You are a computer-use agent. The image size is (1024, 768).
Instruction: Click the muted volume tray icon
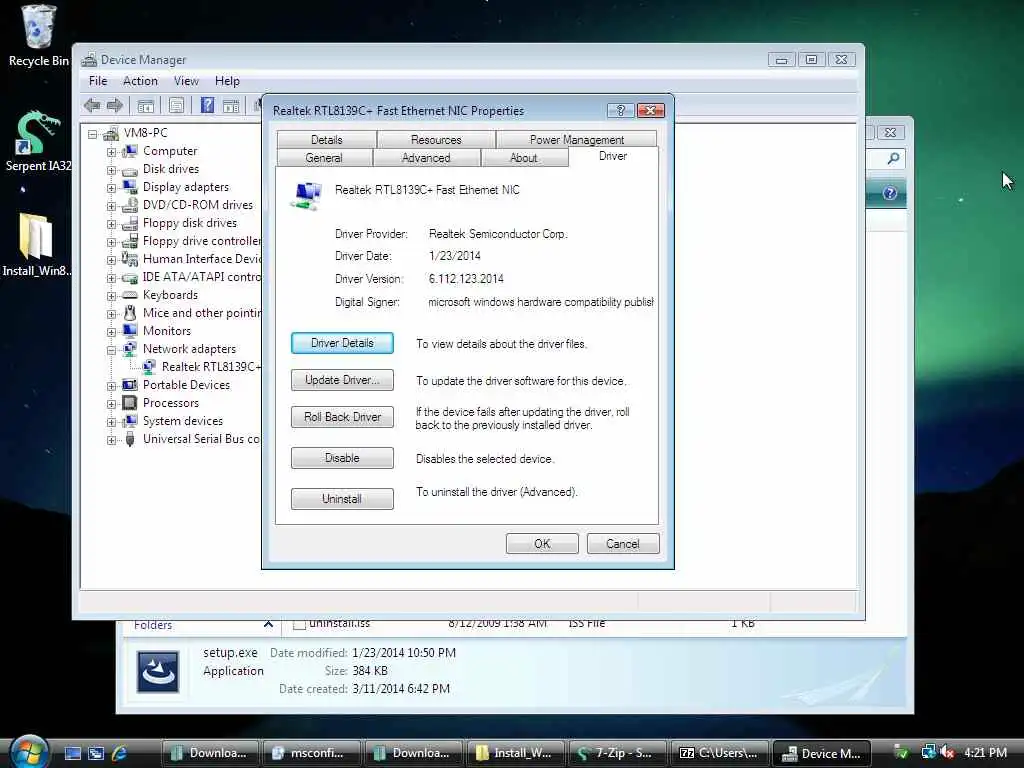948,752
